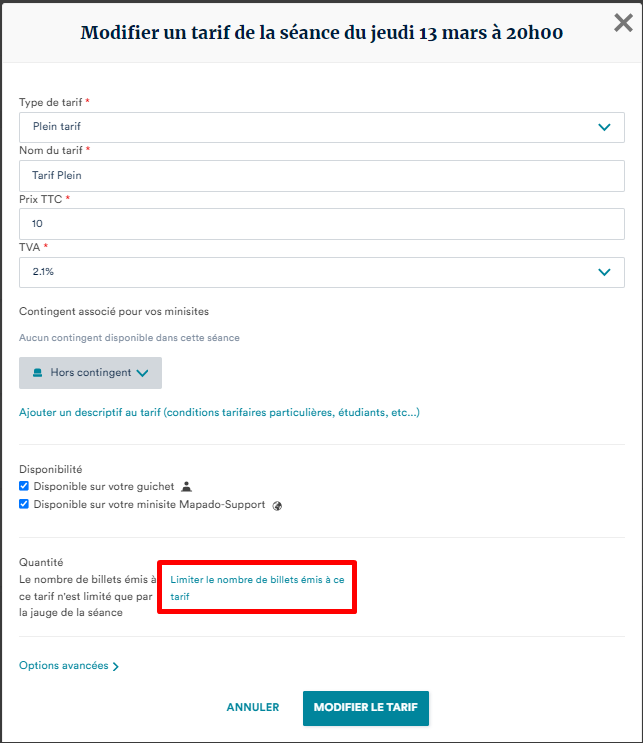Click the hat icon on Hors contingent
Screen dimensions: 643x743
click(38, 372)
